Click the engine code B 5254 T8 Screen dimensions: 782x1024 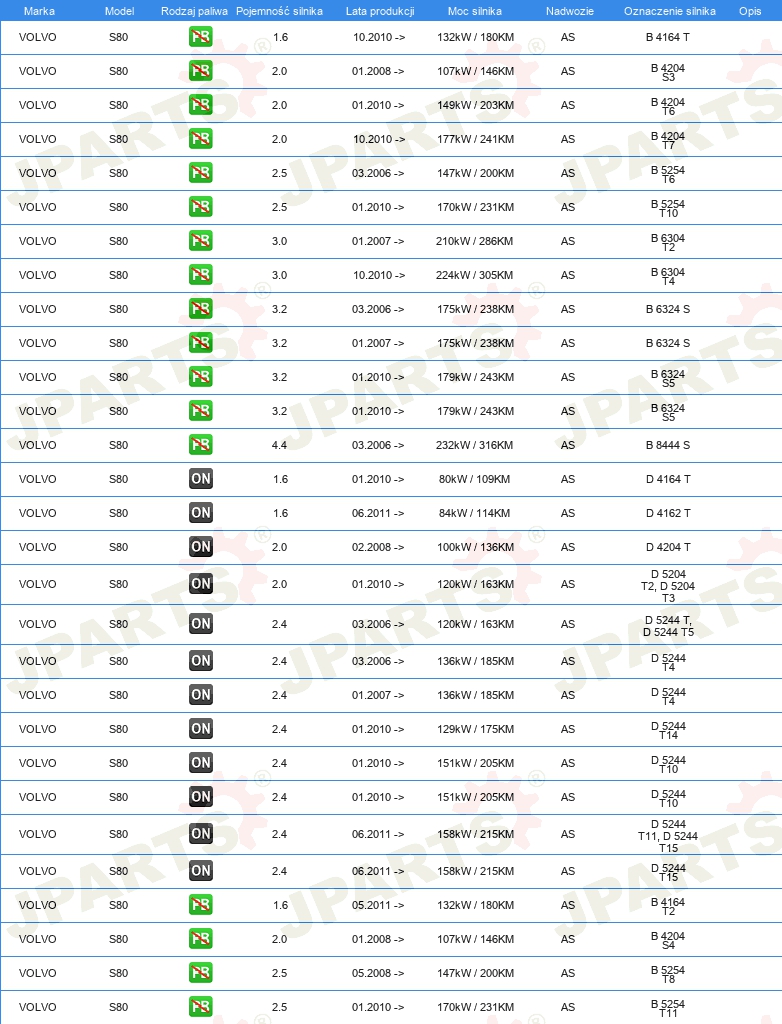click(668, 974)
